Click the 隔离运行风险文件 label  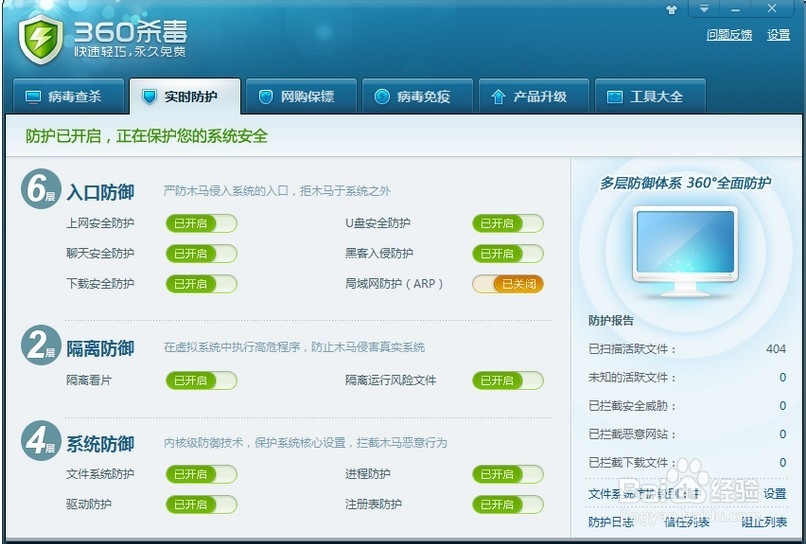point(391,380)
